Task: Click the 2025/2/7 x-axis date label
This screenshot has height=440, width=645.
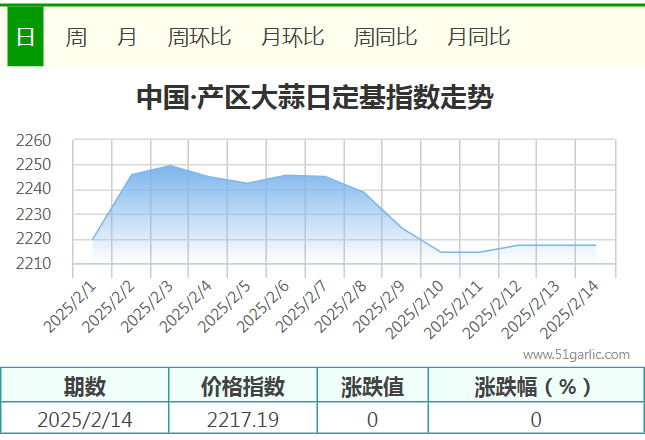Action: point(302,307)
